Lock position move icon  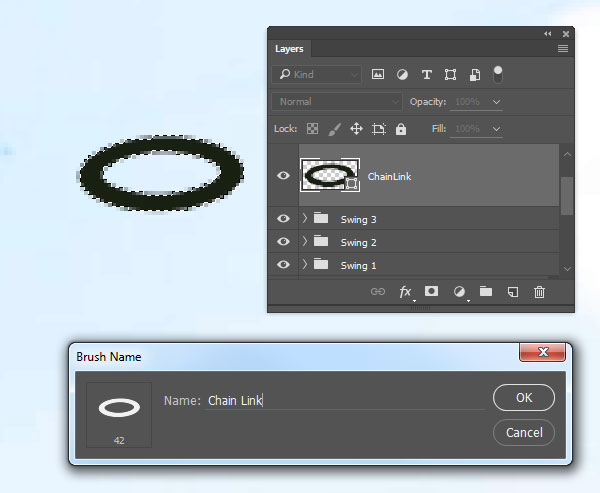(356, 129)
